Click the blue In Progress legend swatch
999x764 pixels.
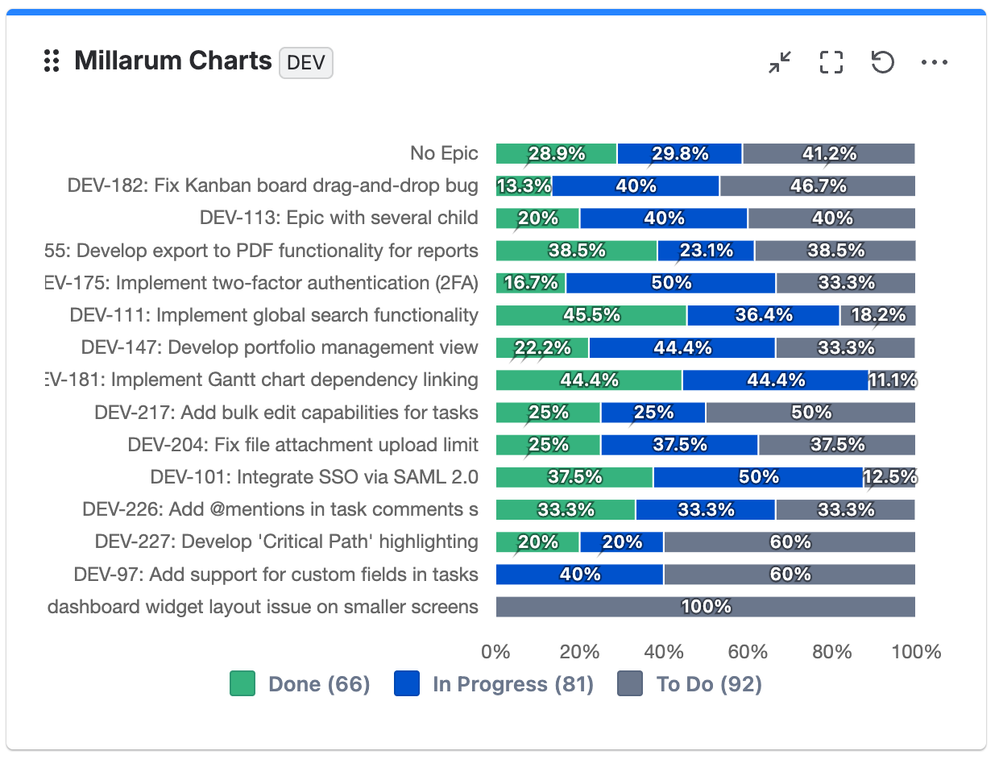pyautogui.click(x=406, y=684)
